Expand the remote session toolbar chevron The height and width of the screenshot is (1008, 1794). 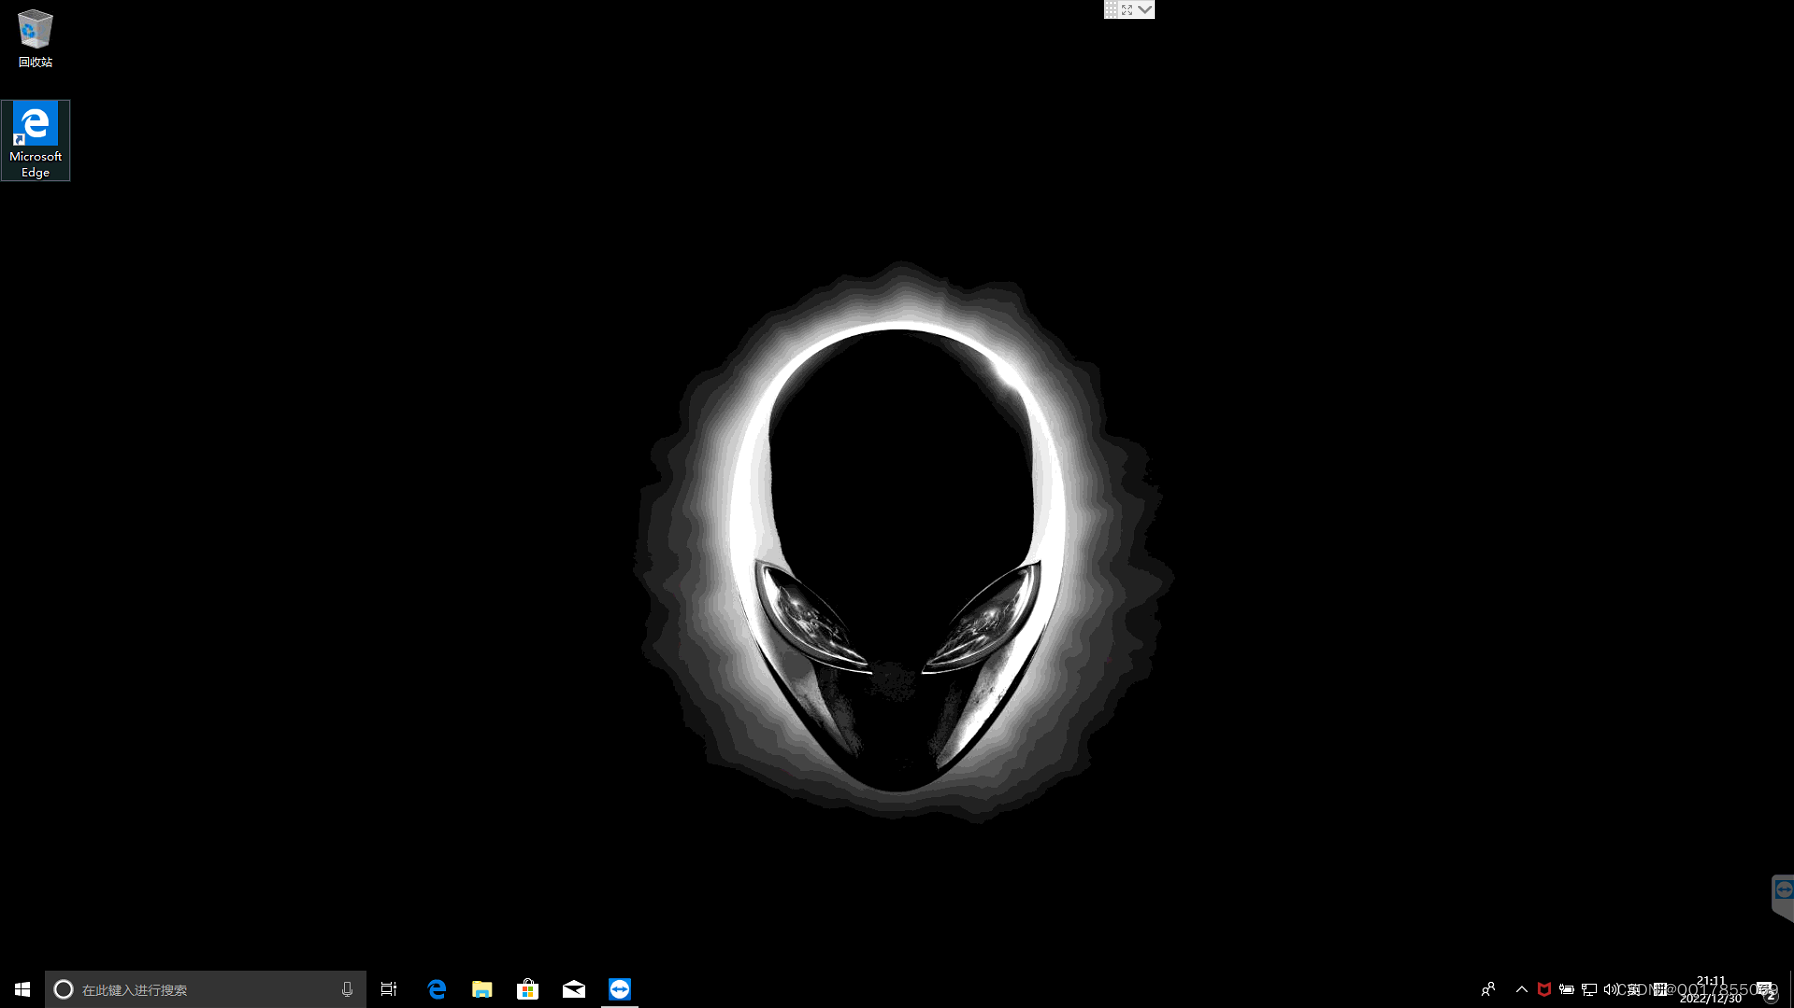pyautogui.click(x=1145, y=9)
